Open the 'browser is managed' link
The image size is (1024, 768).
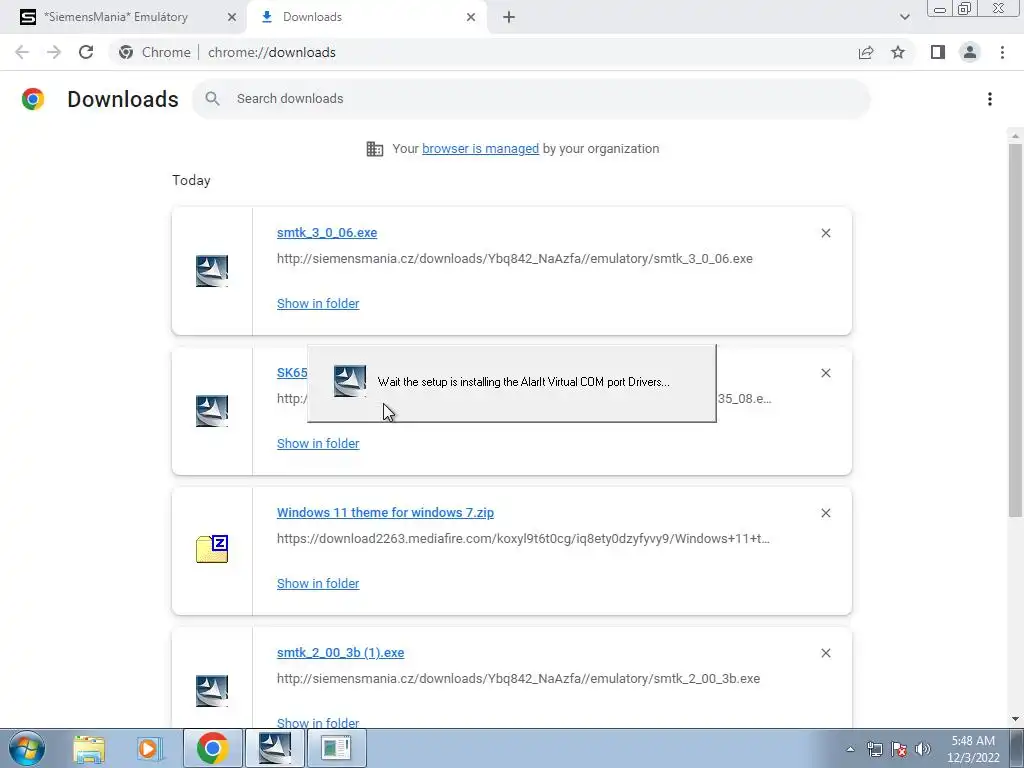coord(481,149)
